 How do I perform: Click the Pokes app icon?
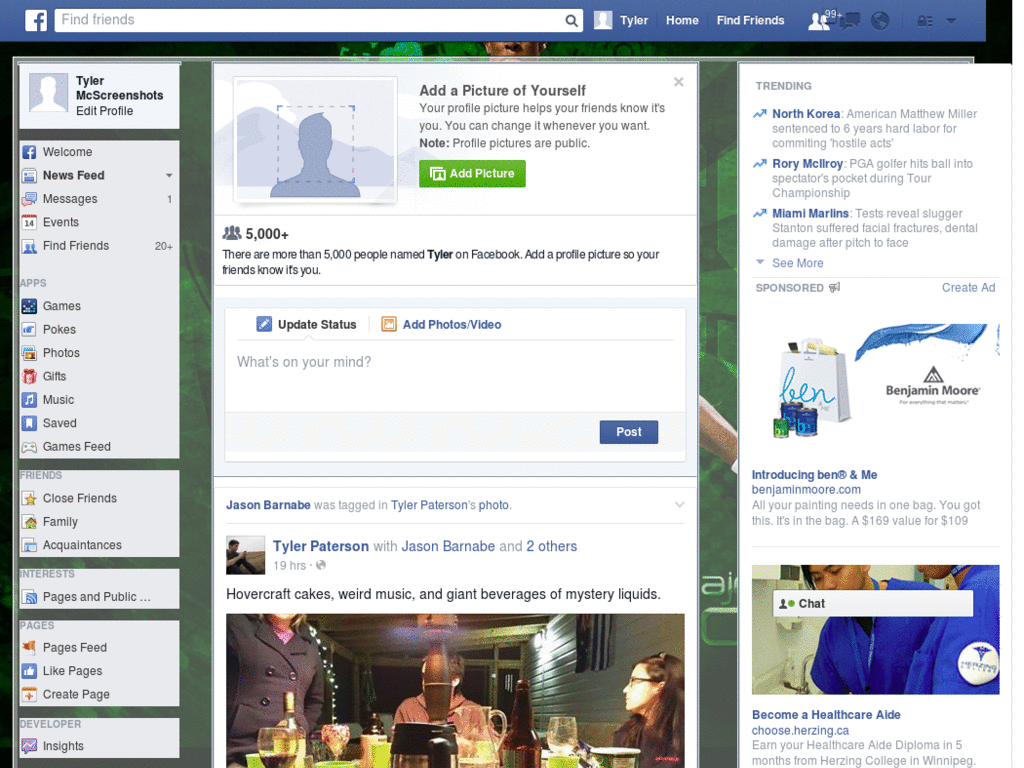click(x=29, y=330)
